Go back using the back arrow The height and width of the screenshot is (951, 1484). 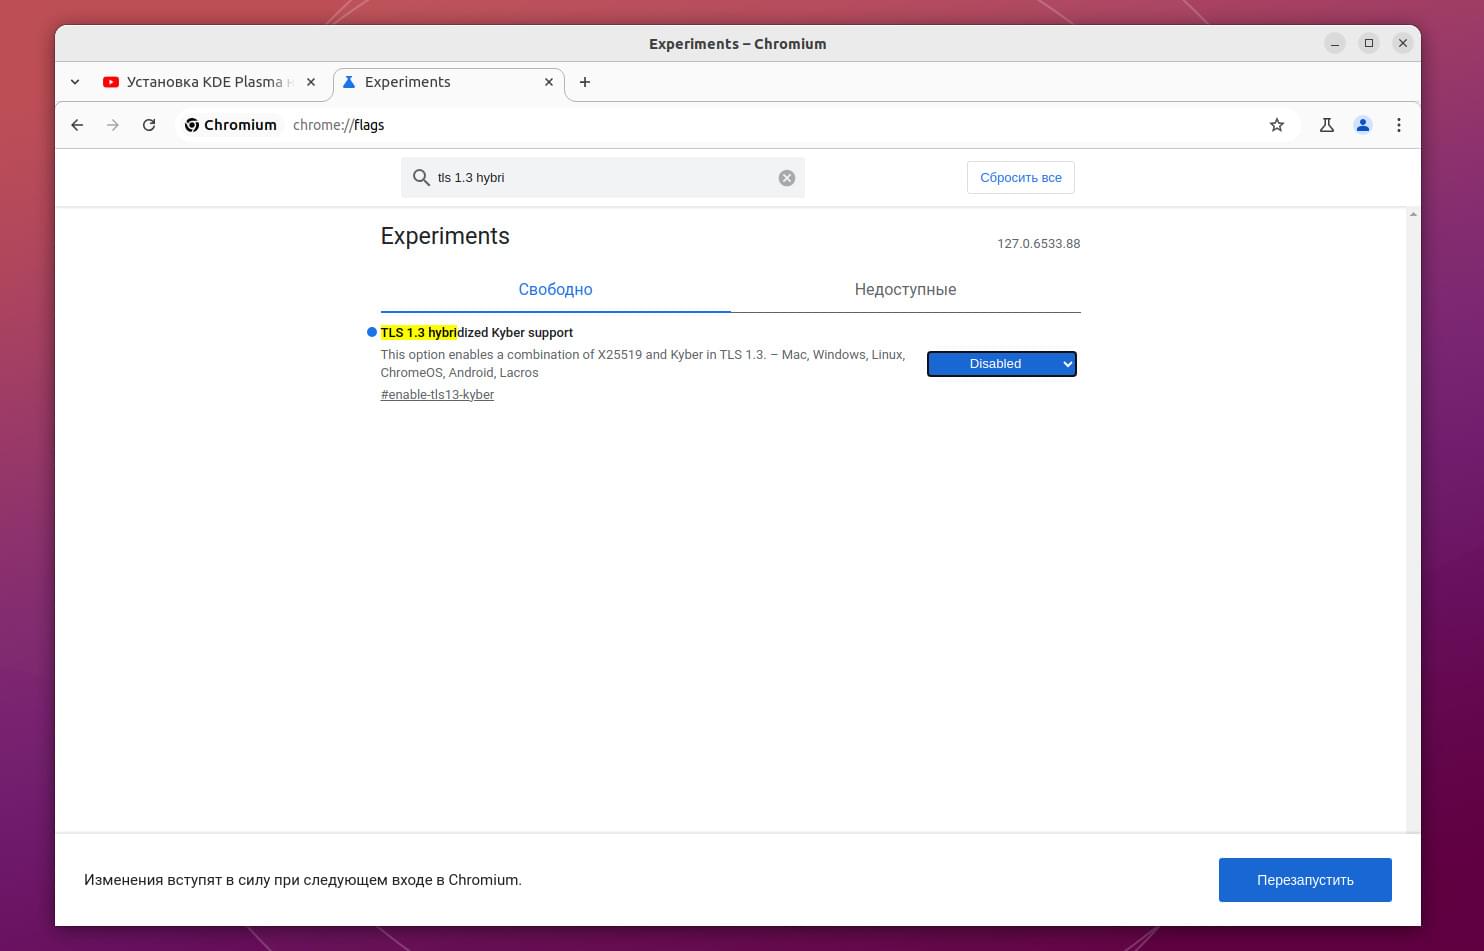[x=77, y=125]
